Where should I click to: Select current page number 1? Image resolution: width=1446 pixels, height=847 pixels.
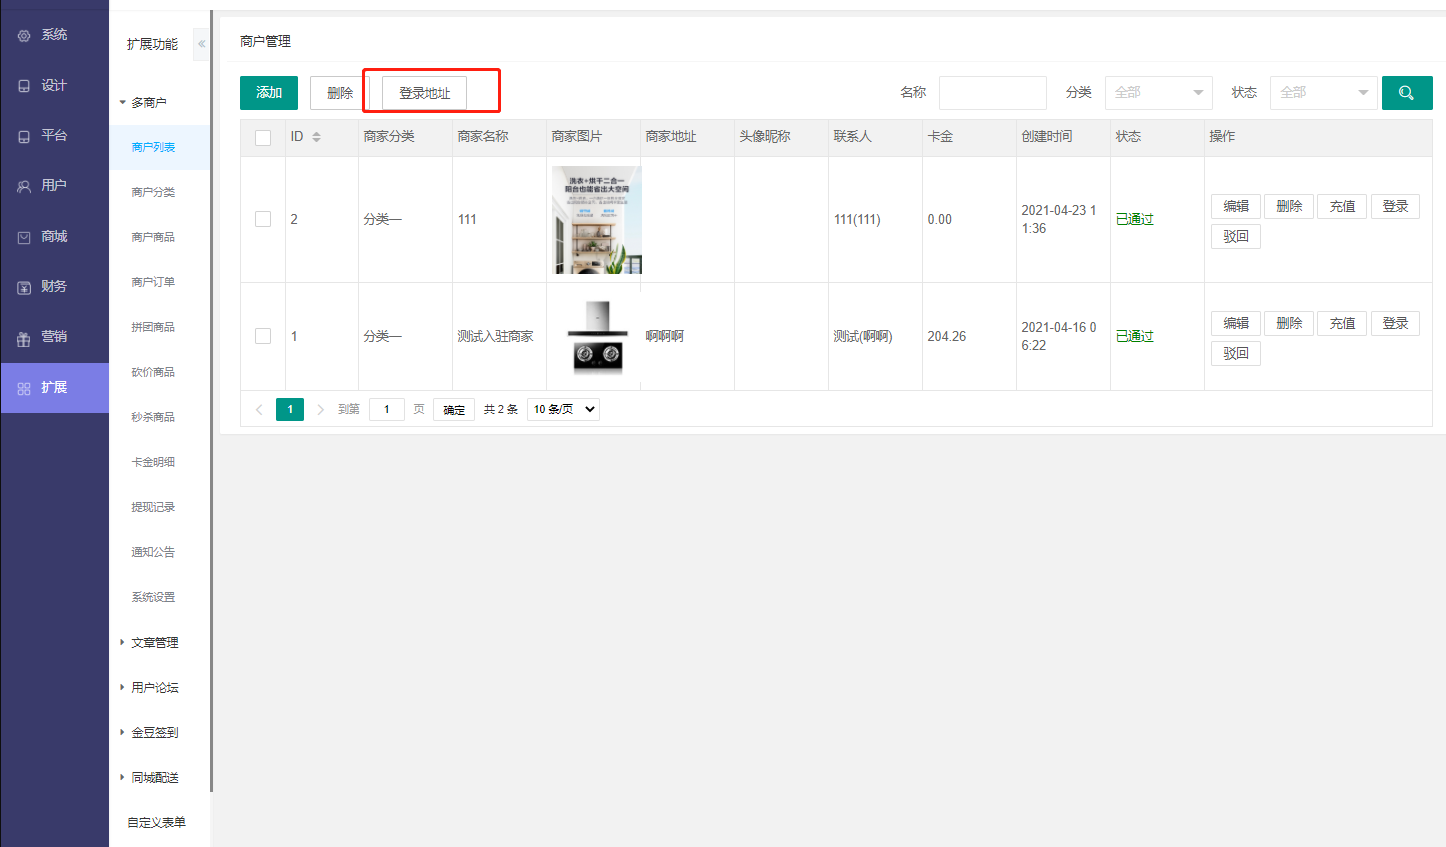click(290, 409)
